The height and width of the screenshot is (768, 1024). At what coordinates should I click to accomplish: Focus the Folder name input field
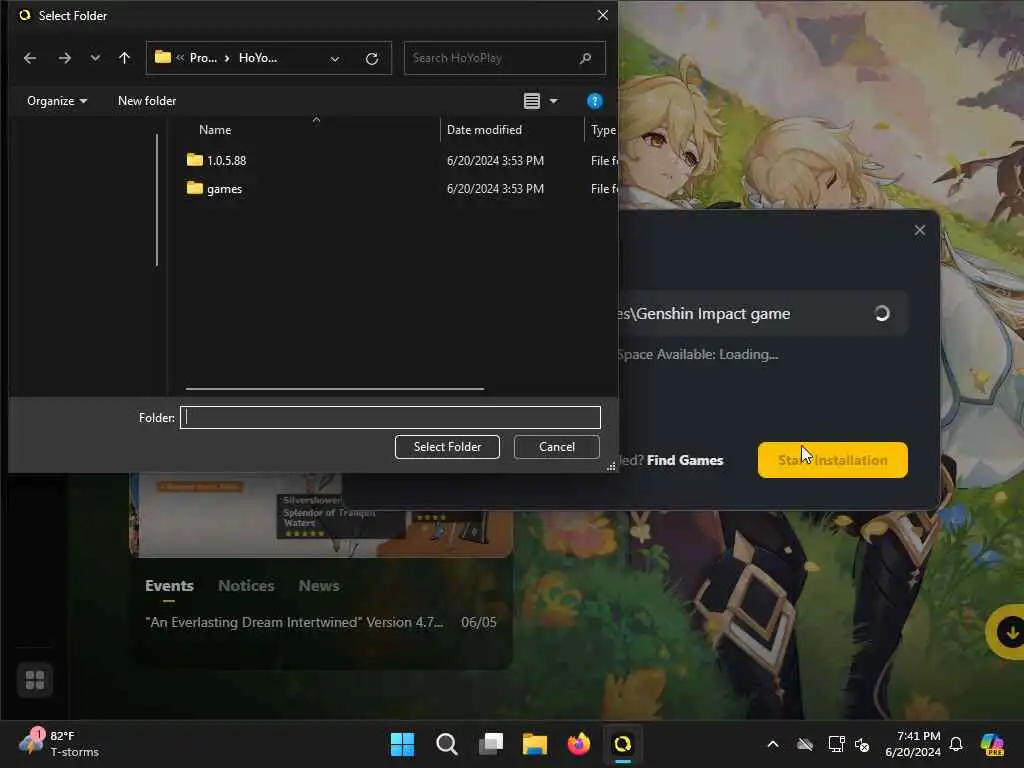tap(390, 417)
